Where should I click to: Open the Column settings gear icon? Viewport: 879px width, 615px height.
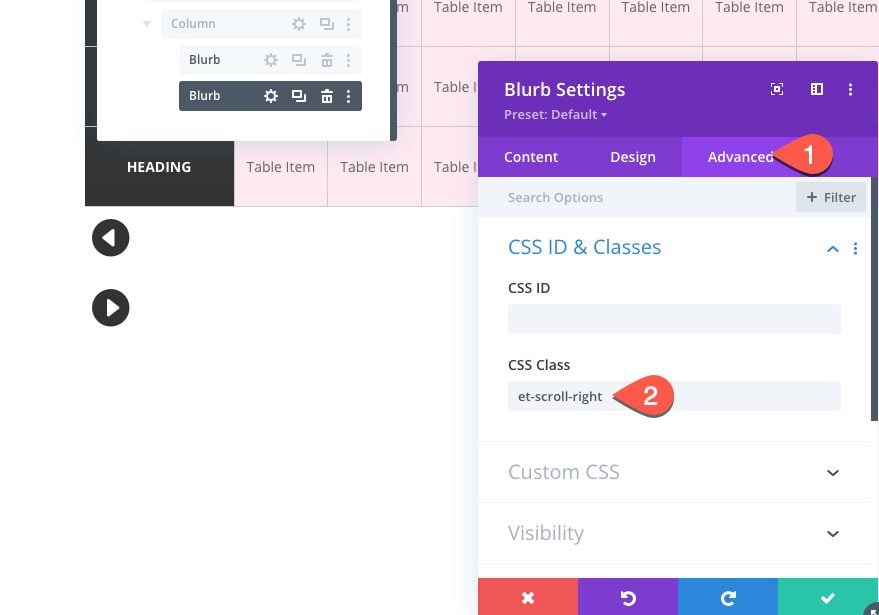coord(299,23)
